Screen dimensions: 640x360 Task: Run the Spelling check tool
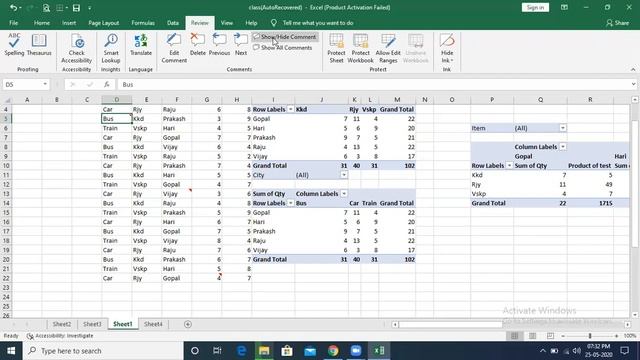(x=14, y=44)
